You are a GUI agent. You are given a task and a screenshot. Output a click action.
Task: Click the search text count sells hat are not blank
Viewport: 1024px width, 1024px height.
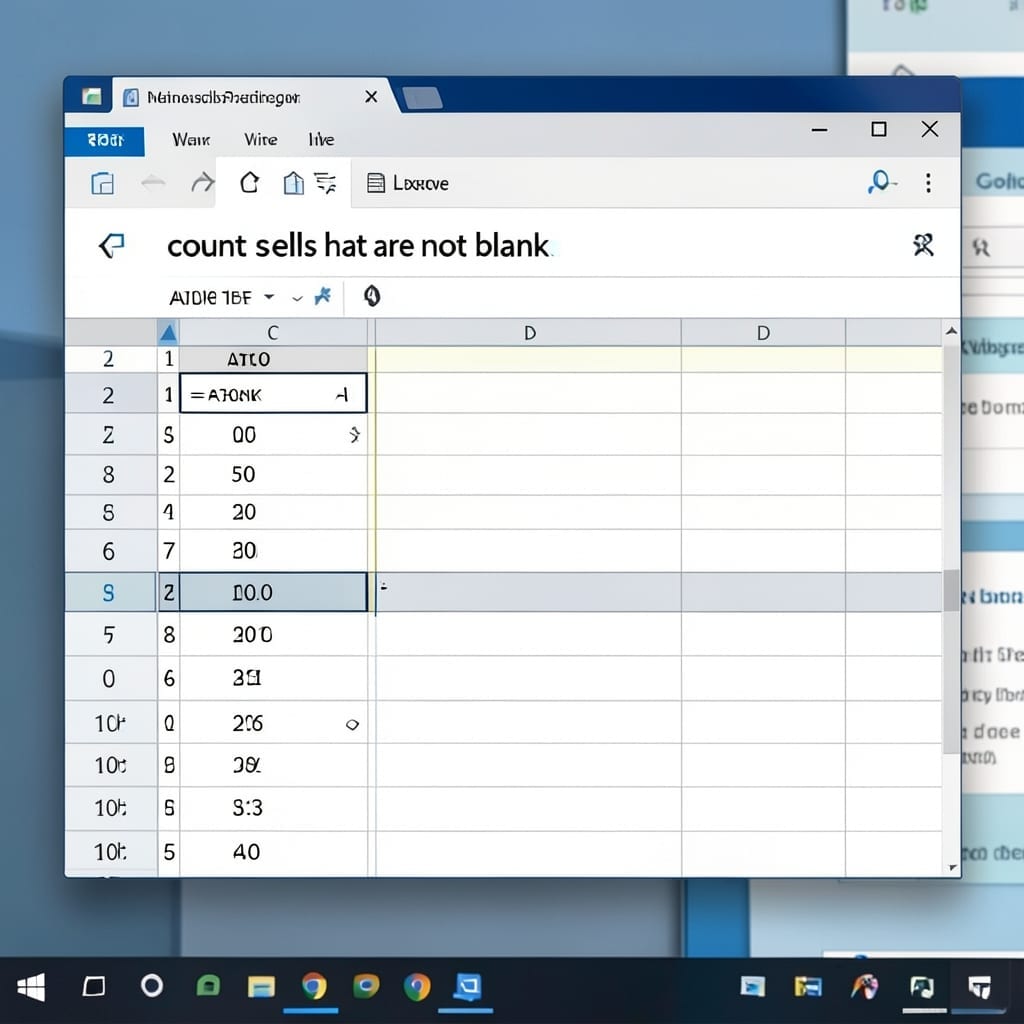click(x=359, y=246)
